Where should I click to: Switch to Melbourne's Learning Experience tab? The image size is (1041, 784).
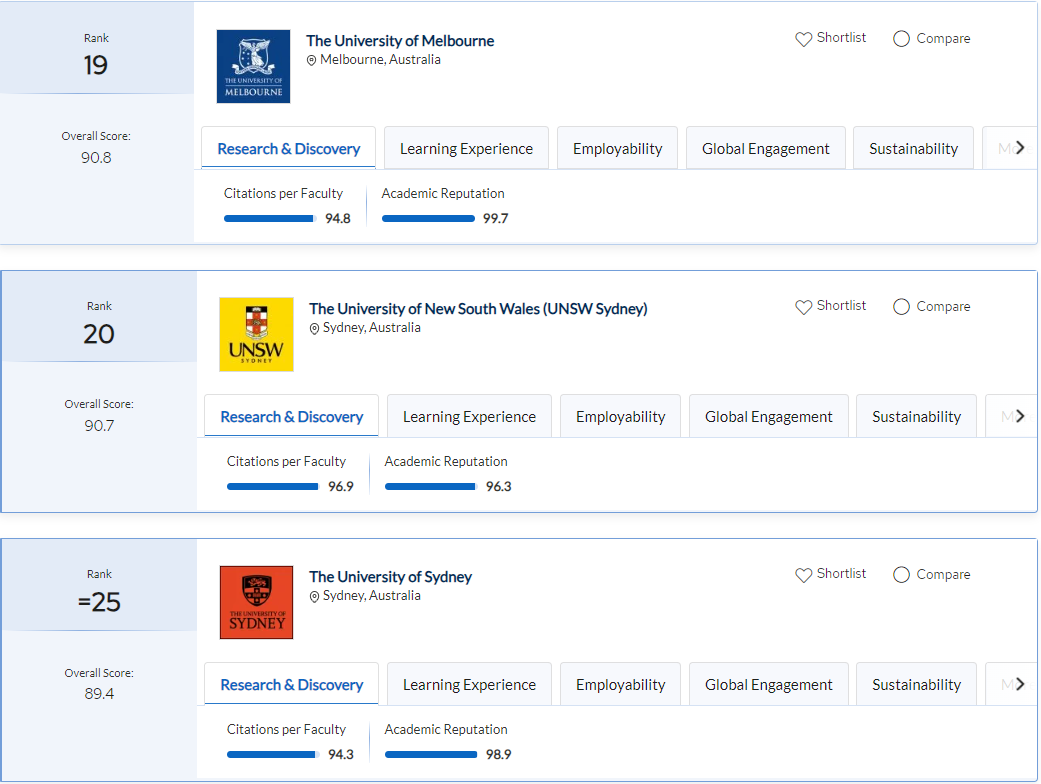(x=466, y=149)
